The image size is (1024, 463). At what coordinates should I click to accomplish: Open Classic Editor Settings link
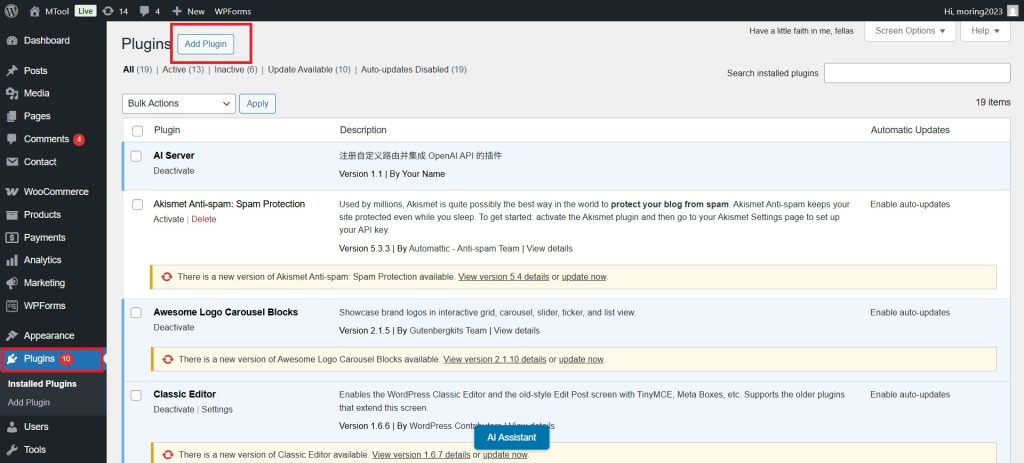tap(217, 409)
